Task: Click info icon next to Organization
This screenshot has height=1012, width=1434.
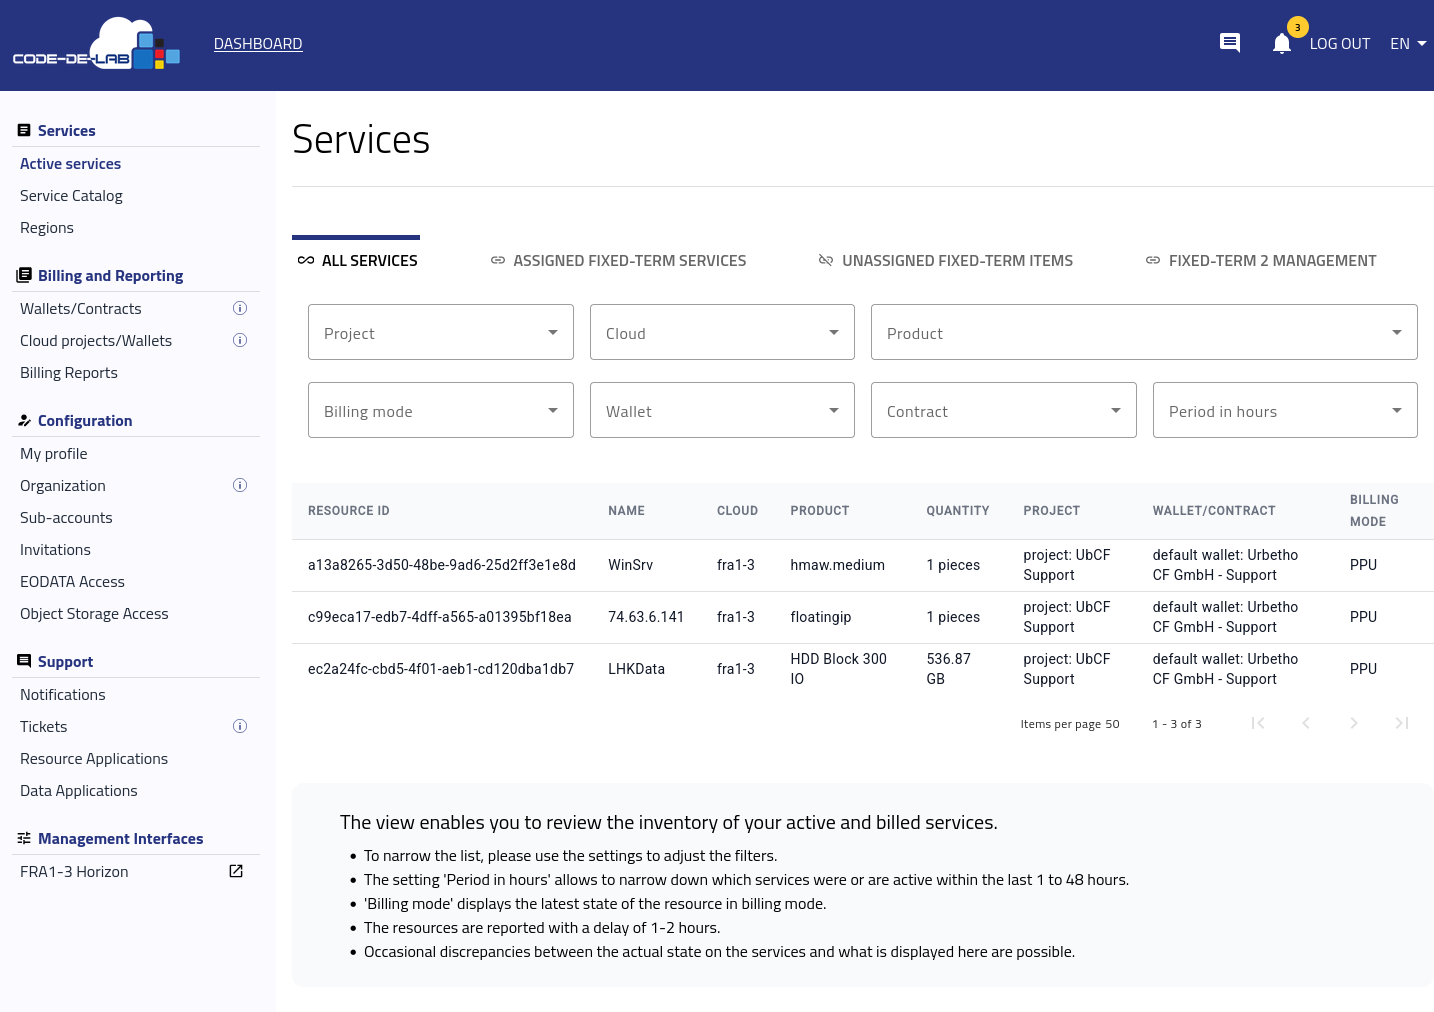Action: pyautogui.click(x=240, y=485)
